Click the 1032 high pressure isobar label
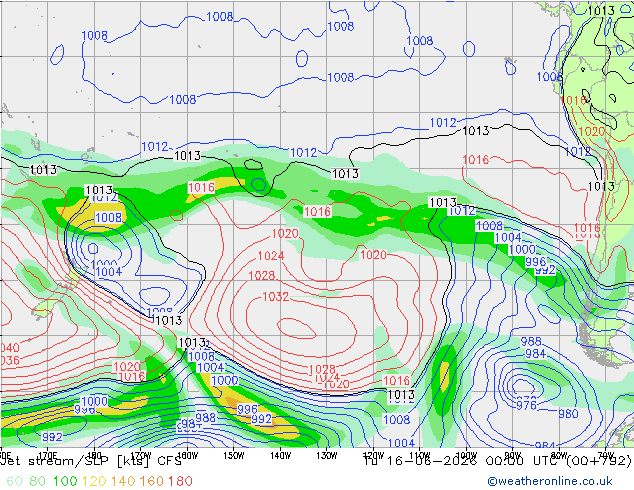Image resolution: width=634 pixels, height=490 pixels. [x=276, y=296]
